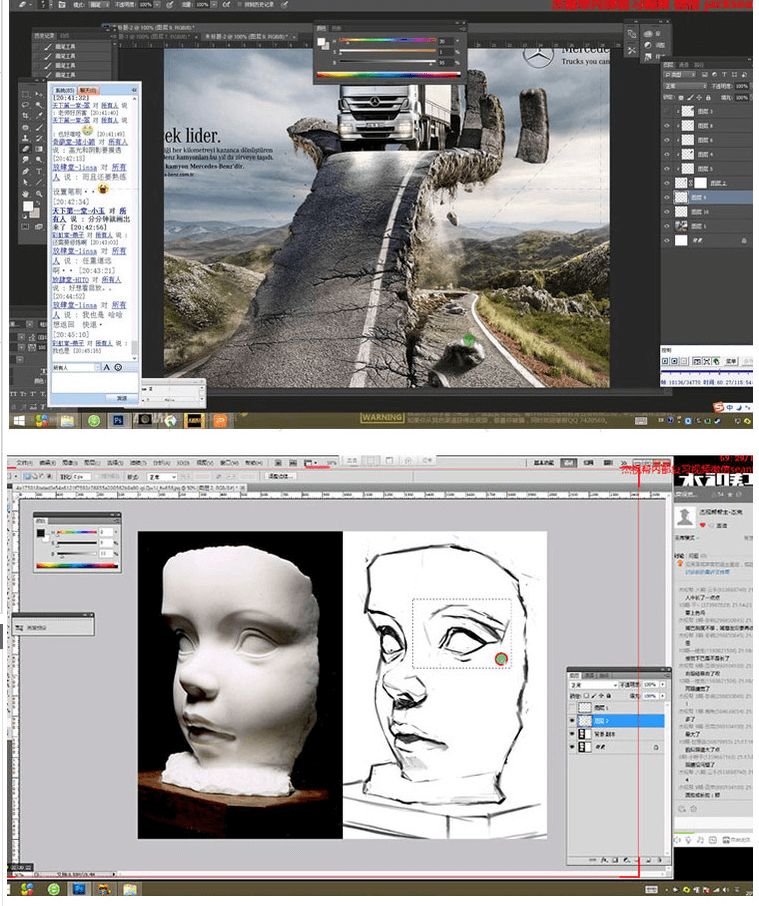Select the Hand tool in upper toolbox

[25, 194]
